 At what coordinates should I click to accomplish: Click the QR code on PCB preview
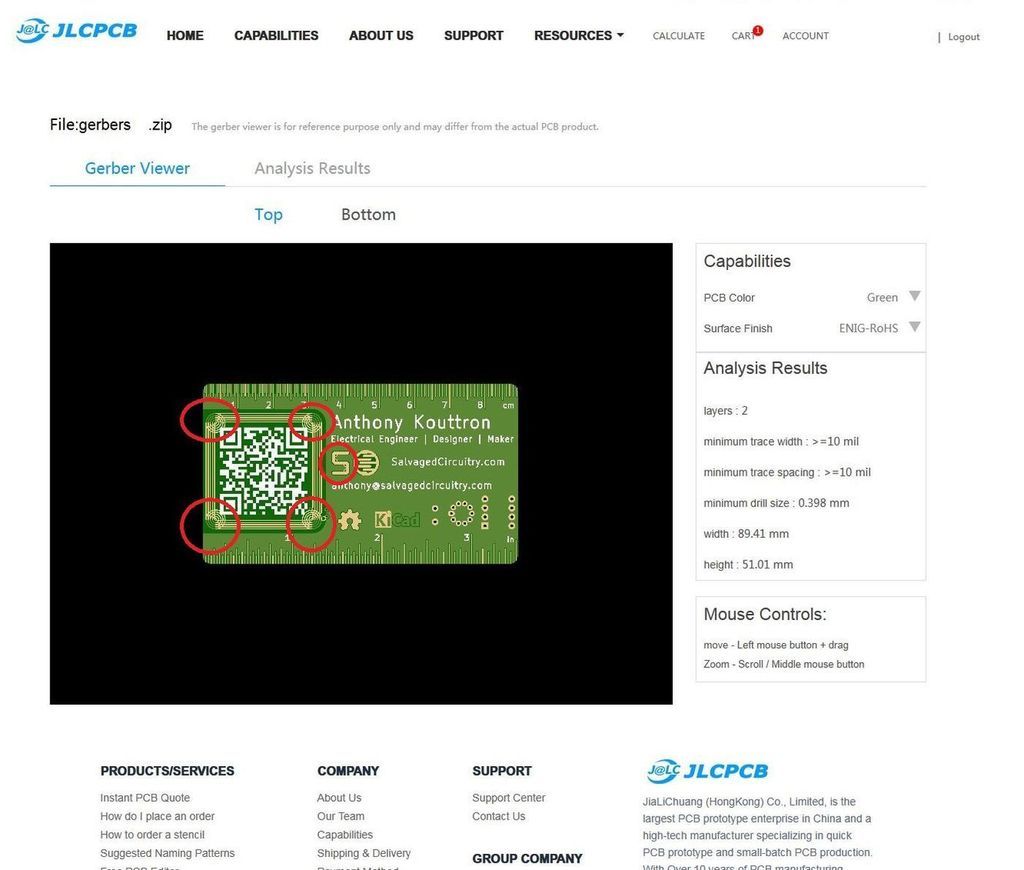(x=264, y=471)
